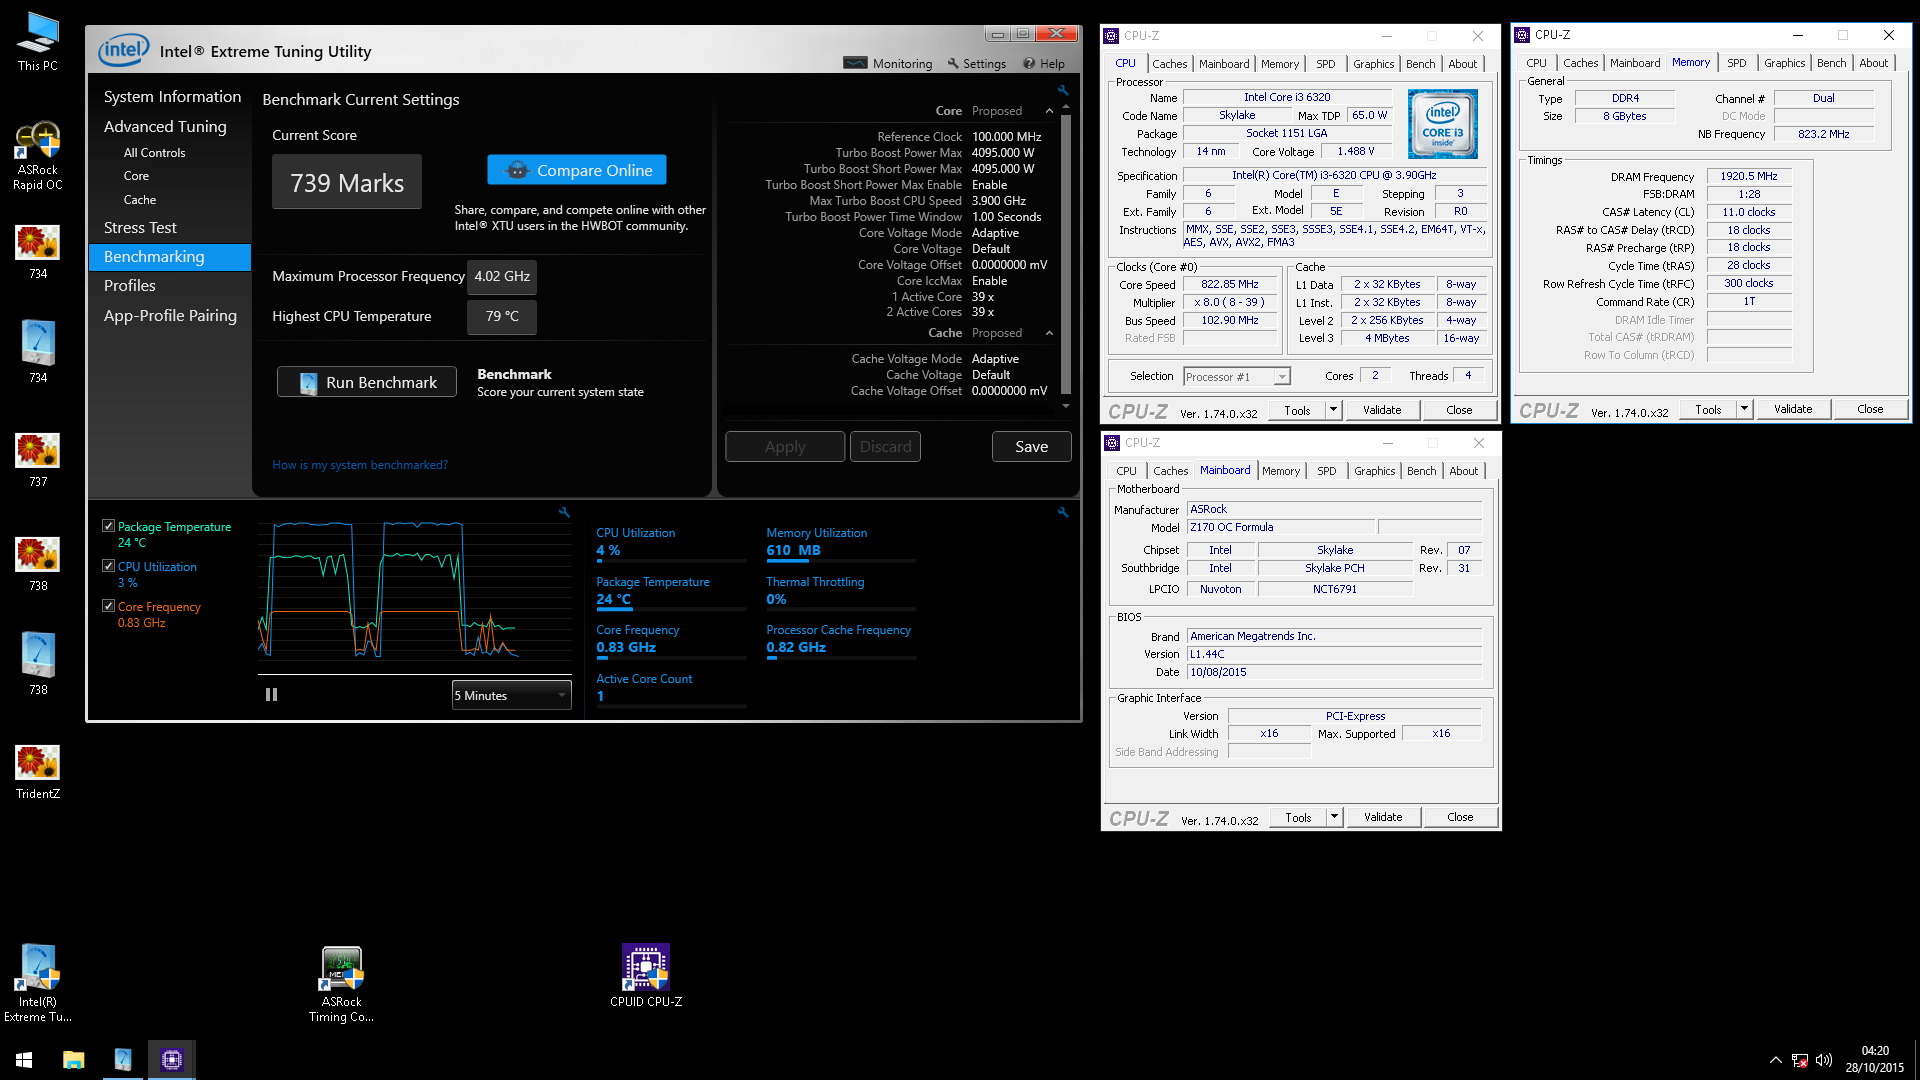Open network status tray icon

click(x=1799, y=1060)
